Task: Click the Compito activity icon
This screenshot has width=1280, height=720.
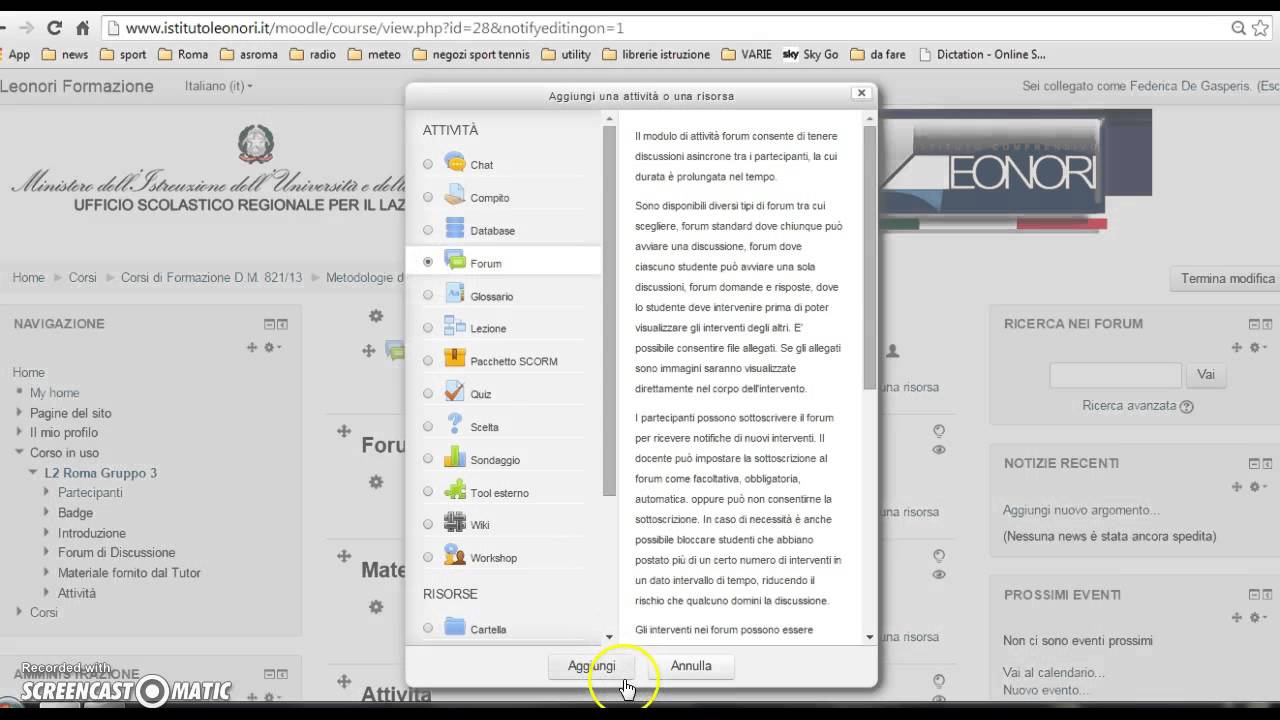Action: [x=455, y=196]
